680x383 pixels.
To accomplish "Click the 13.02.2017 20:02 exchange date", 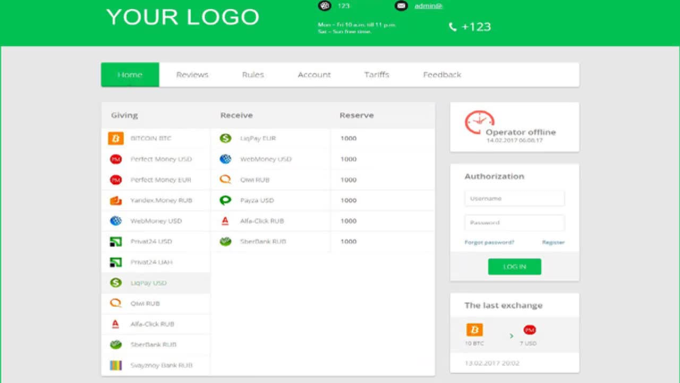I will point(492,363).
